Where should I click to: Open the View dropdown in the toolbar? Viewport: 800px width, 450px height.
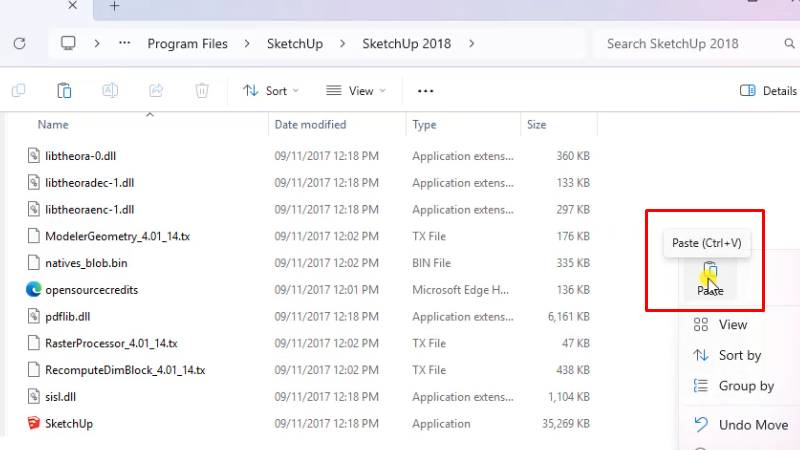[356, 91]
